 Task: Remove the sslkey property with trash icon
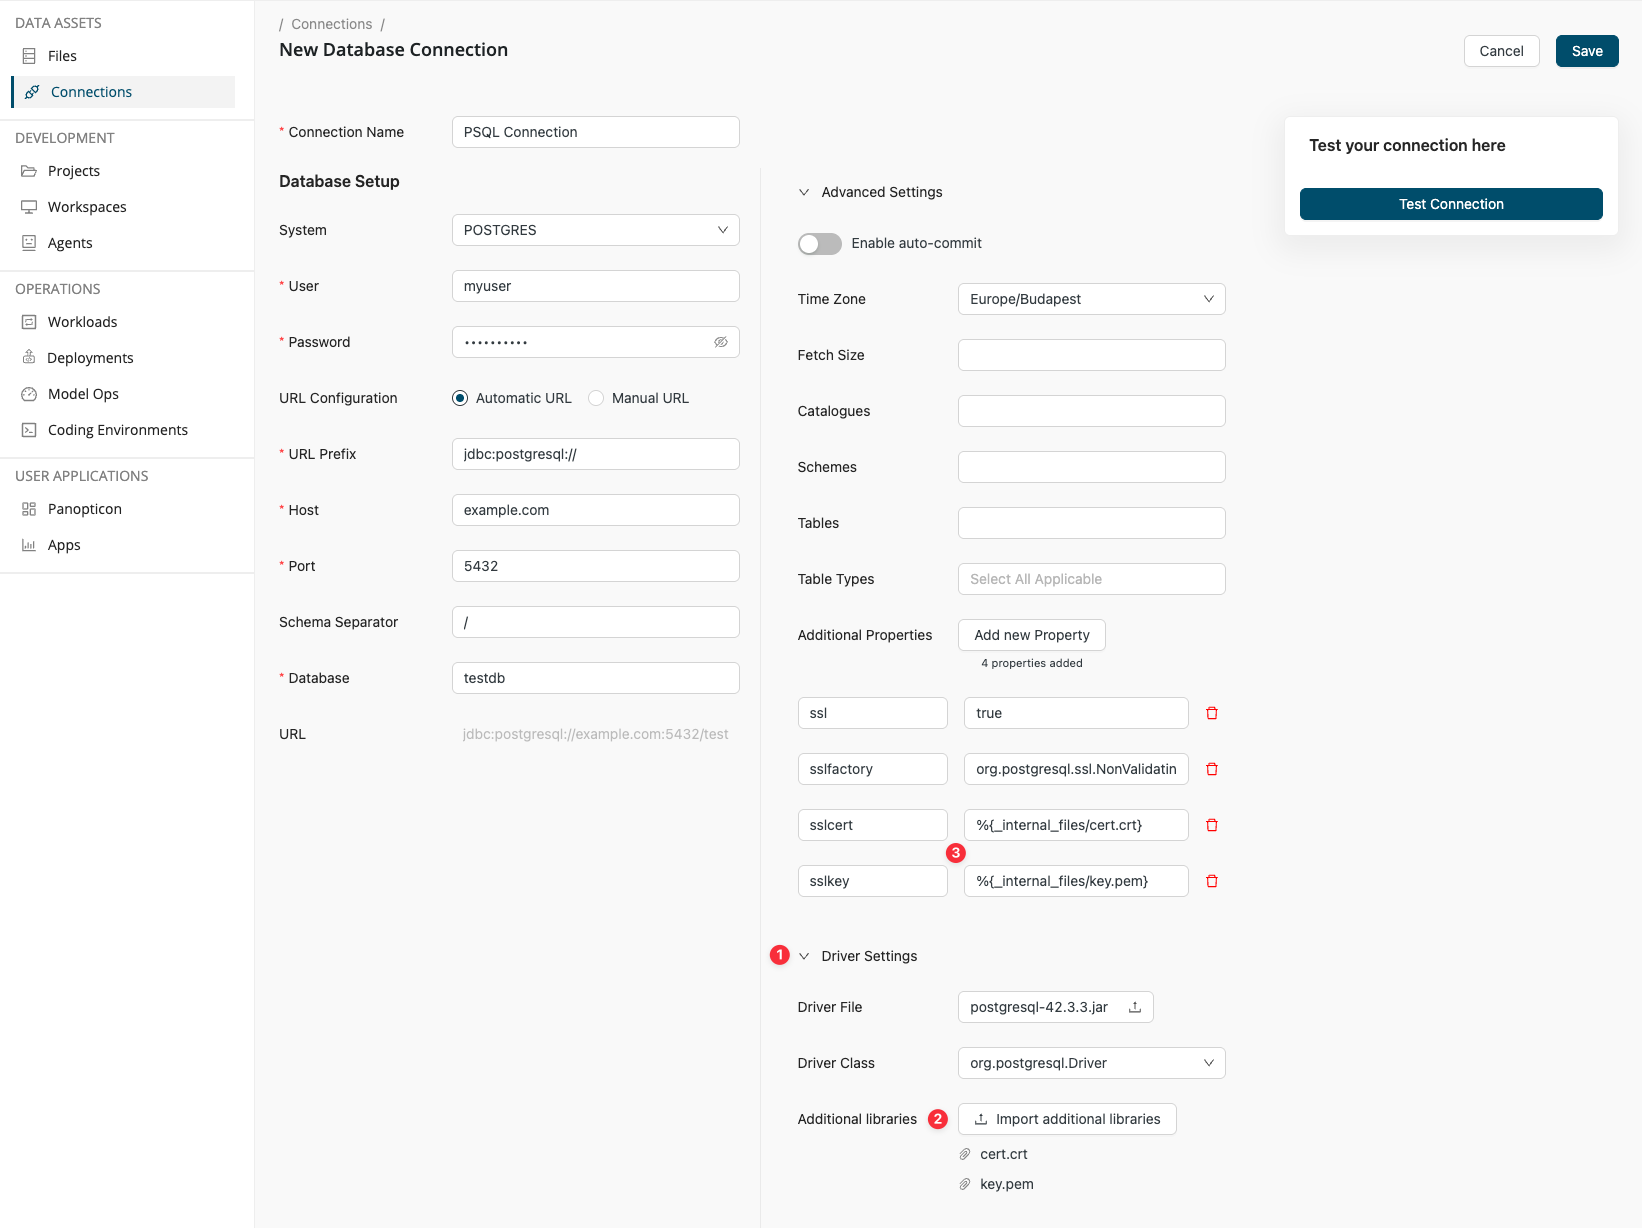1211,881
